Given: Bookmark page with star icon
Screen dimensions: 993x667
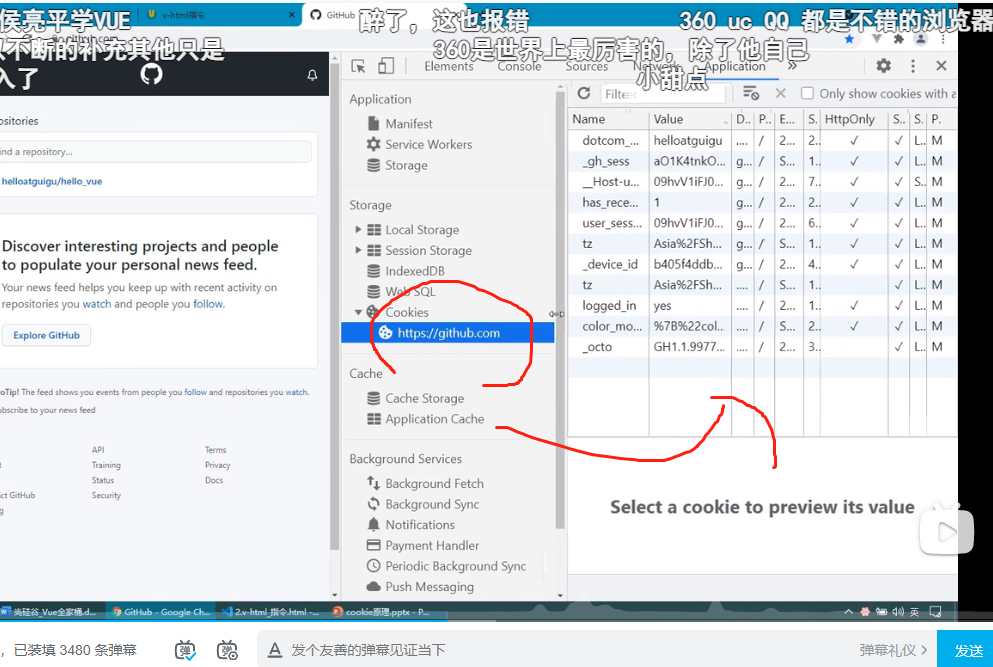Looking at the screenshot, I should [849, 39].
